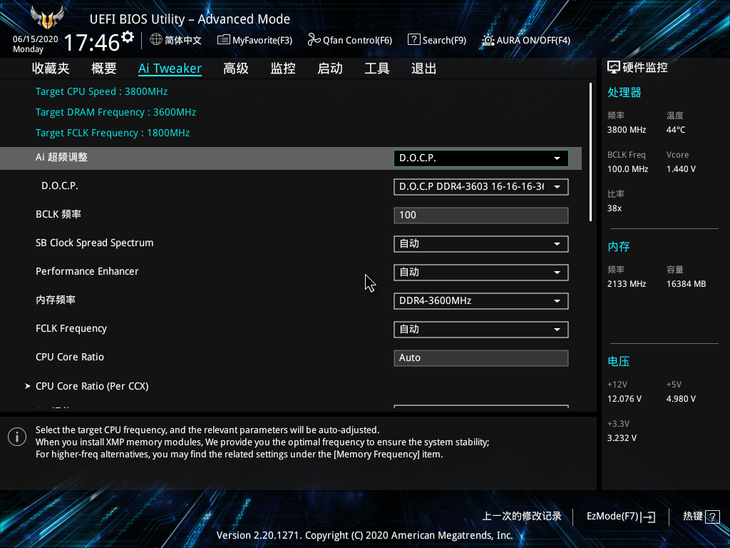Open the SB Clock Spread Spectrum dropdown

pyautogui.click(x=481, y=244)
